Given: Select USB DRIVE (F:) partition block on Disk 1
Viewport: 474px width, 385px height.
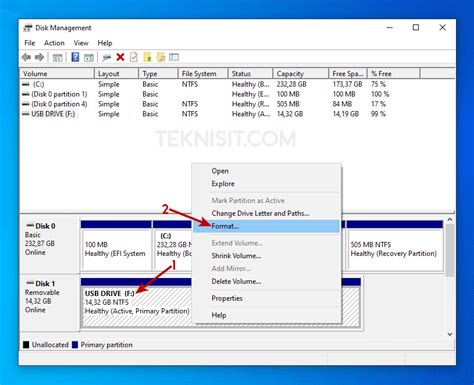Looking at the screenshot, I should coord(137,302).
